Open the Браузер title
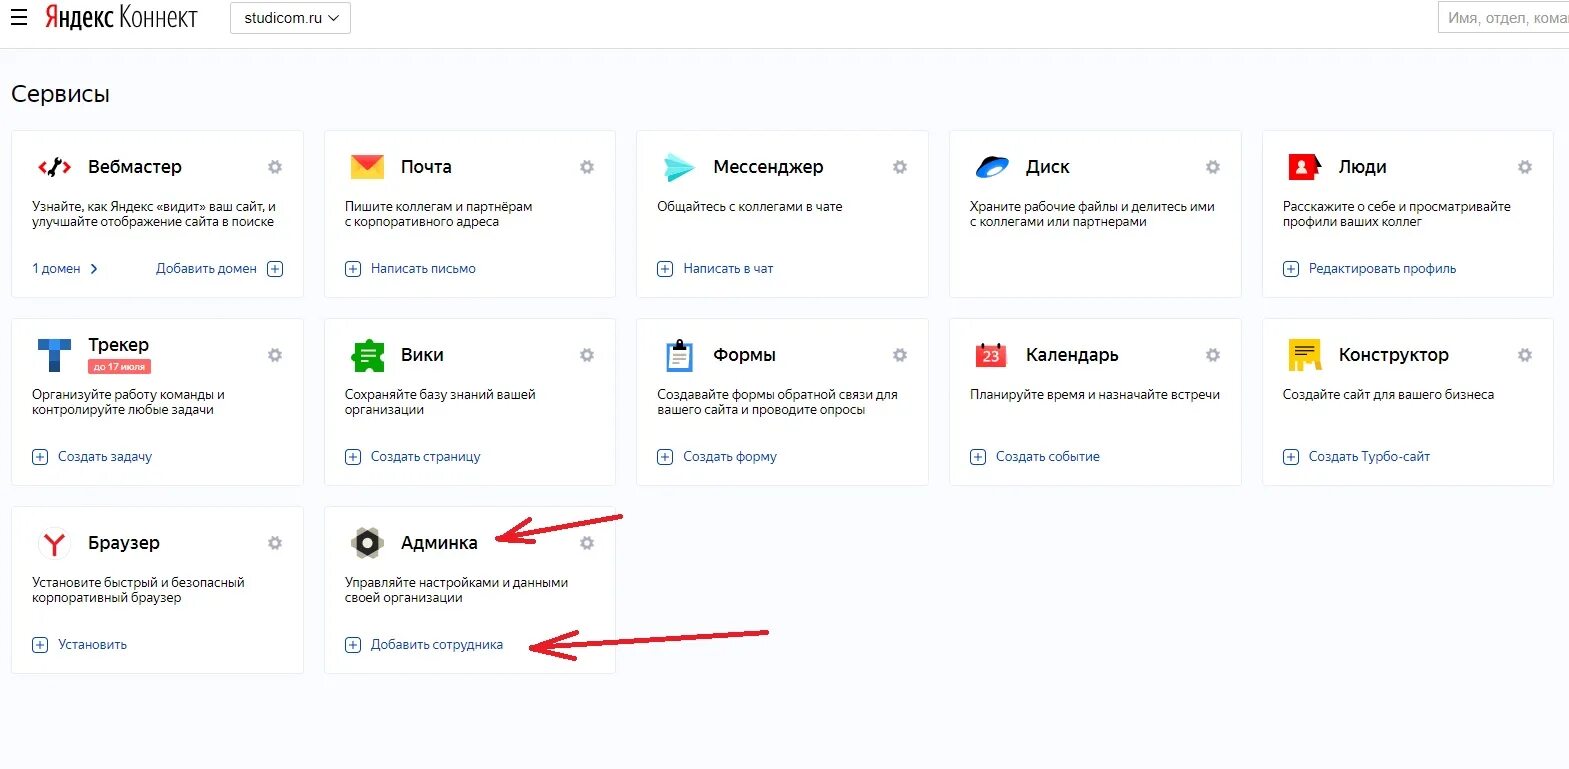Image resolution: width=1569 pixels, height=769 pixels. 124,543
